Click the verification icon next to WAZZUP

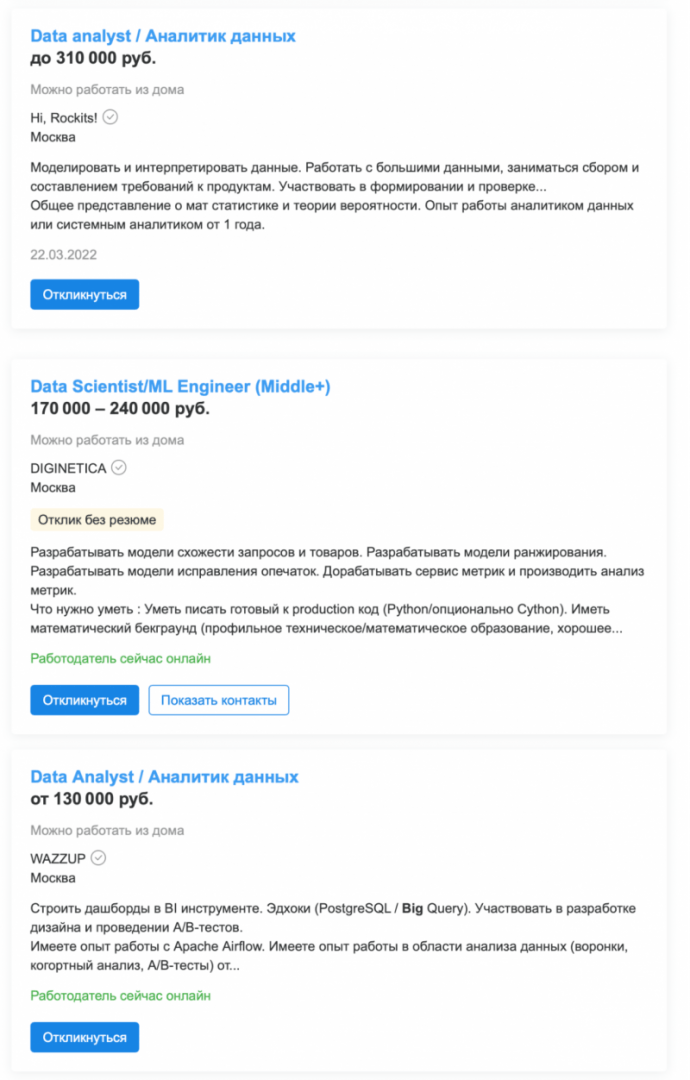coord(98,858)
